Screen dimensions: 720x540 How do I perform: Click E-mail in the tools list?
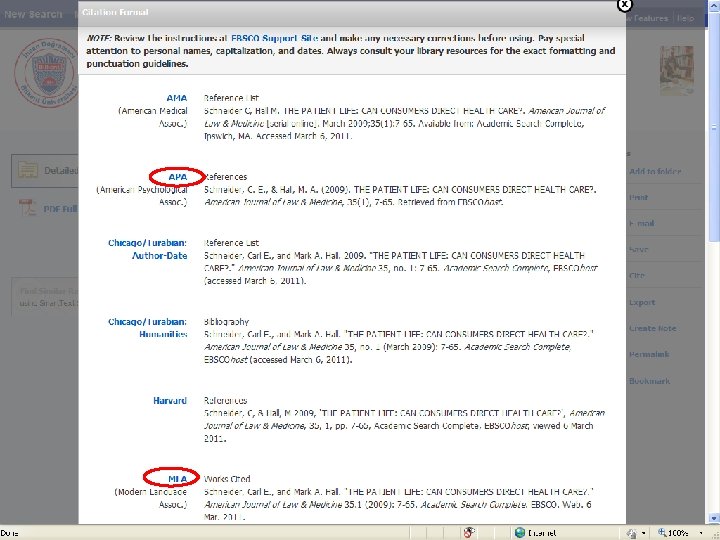(641, 224)
